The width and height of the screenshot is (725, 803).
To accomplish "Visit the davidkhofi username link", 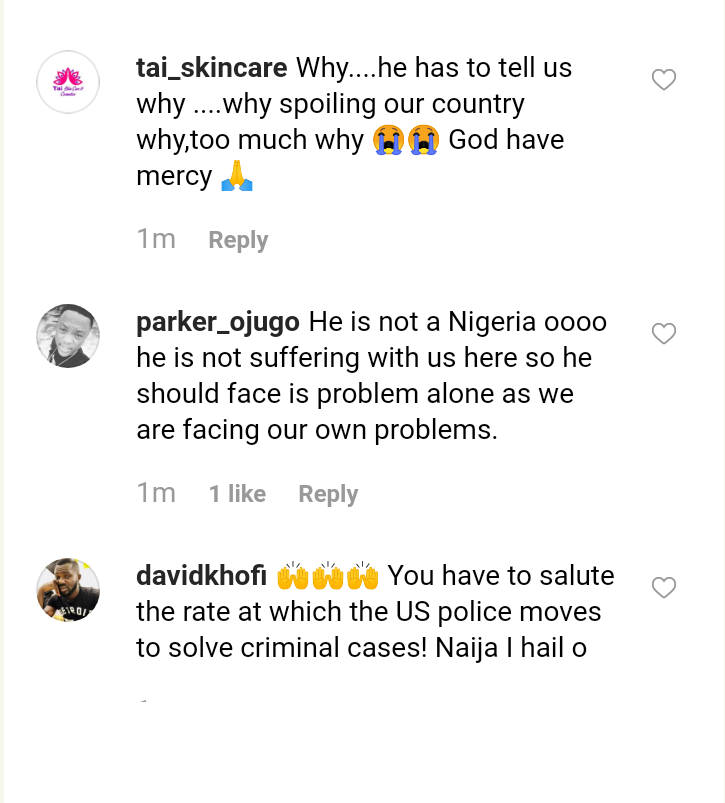I will (x=201, y=576).
